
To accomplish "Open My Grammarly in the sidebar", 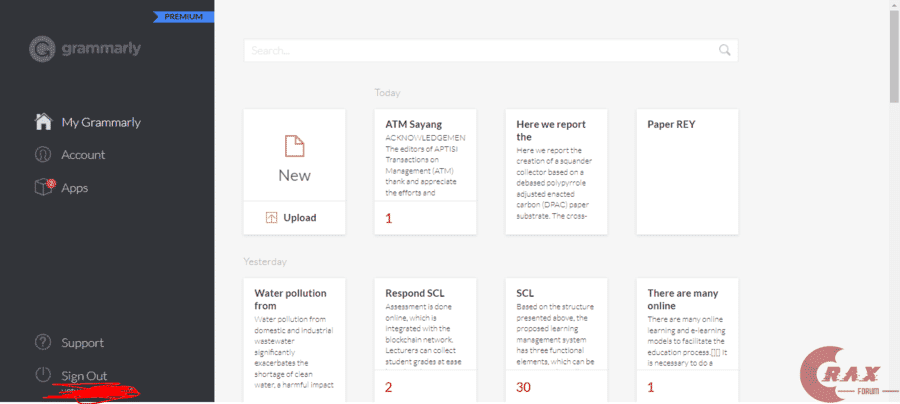I will click(101, 123).
